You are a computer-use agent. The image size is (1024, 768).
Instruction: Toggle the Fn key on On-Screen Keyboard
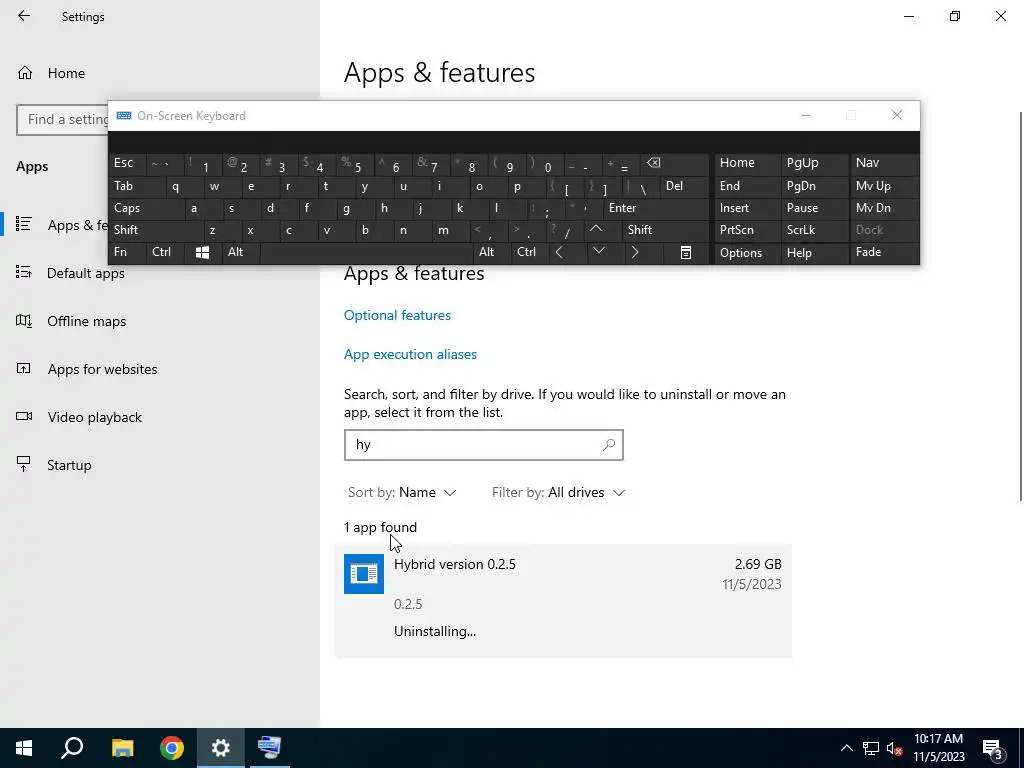pos(127,252)
